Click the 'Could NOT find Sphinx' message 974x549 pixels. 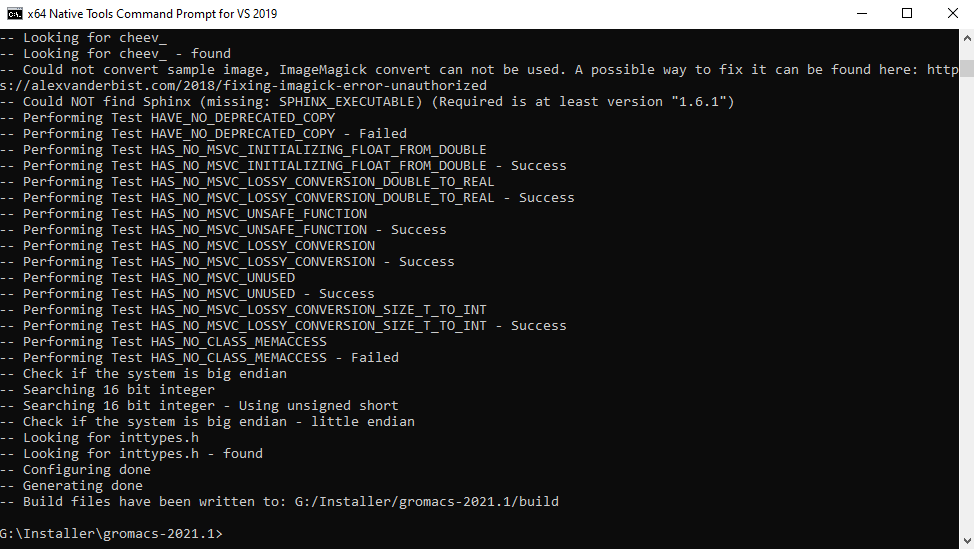(367, 101)
